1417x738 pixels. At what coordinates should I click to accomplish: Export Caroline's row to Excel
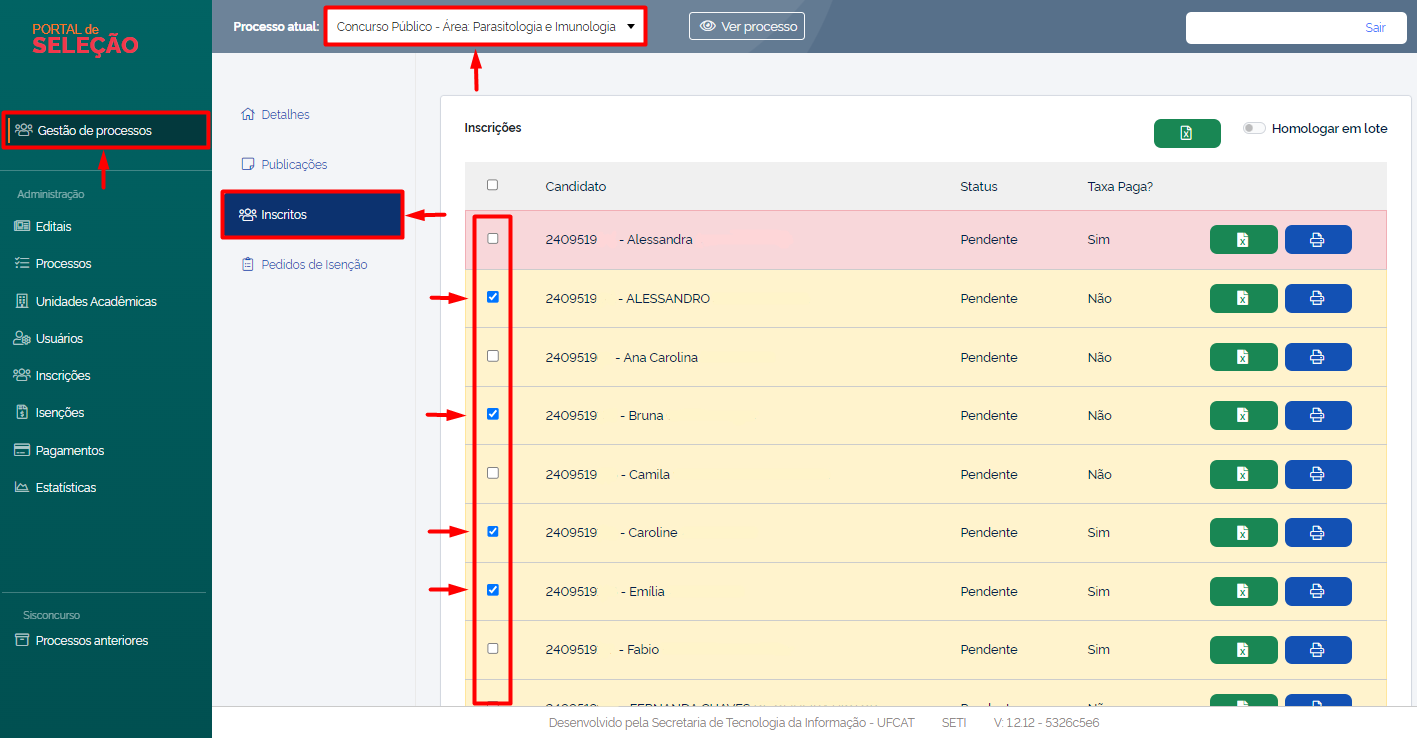click(1243, 533)
